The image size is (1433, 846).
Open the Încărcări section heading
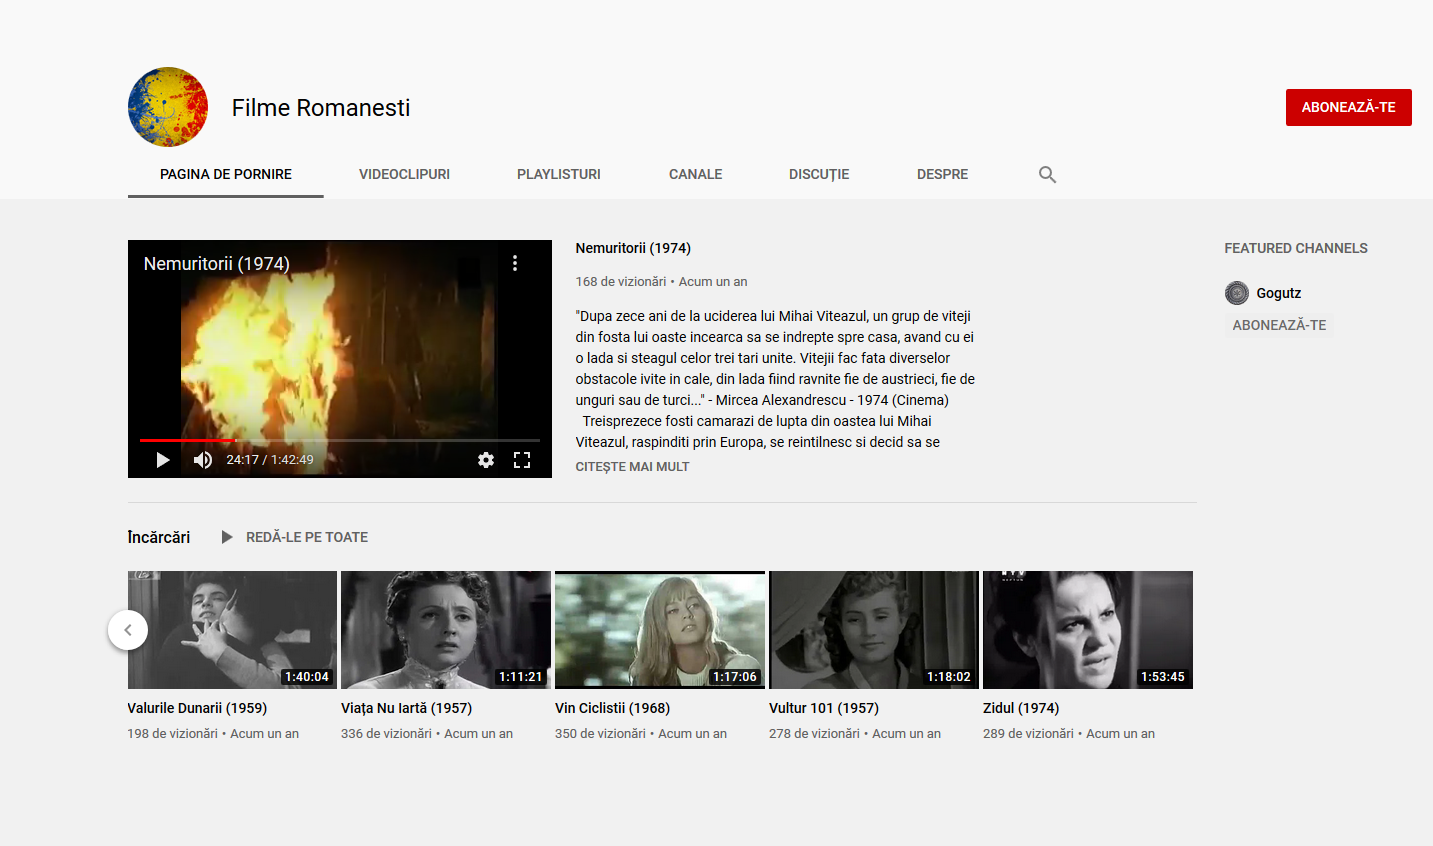pos(159,537)
